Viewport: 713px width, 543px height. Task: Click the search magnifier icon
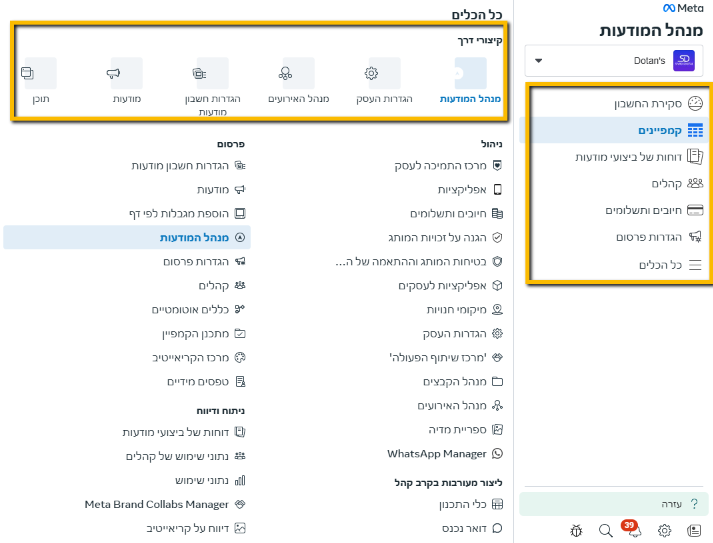pos(606,530)
